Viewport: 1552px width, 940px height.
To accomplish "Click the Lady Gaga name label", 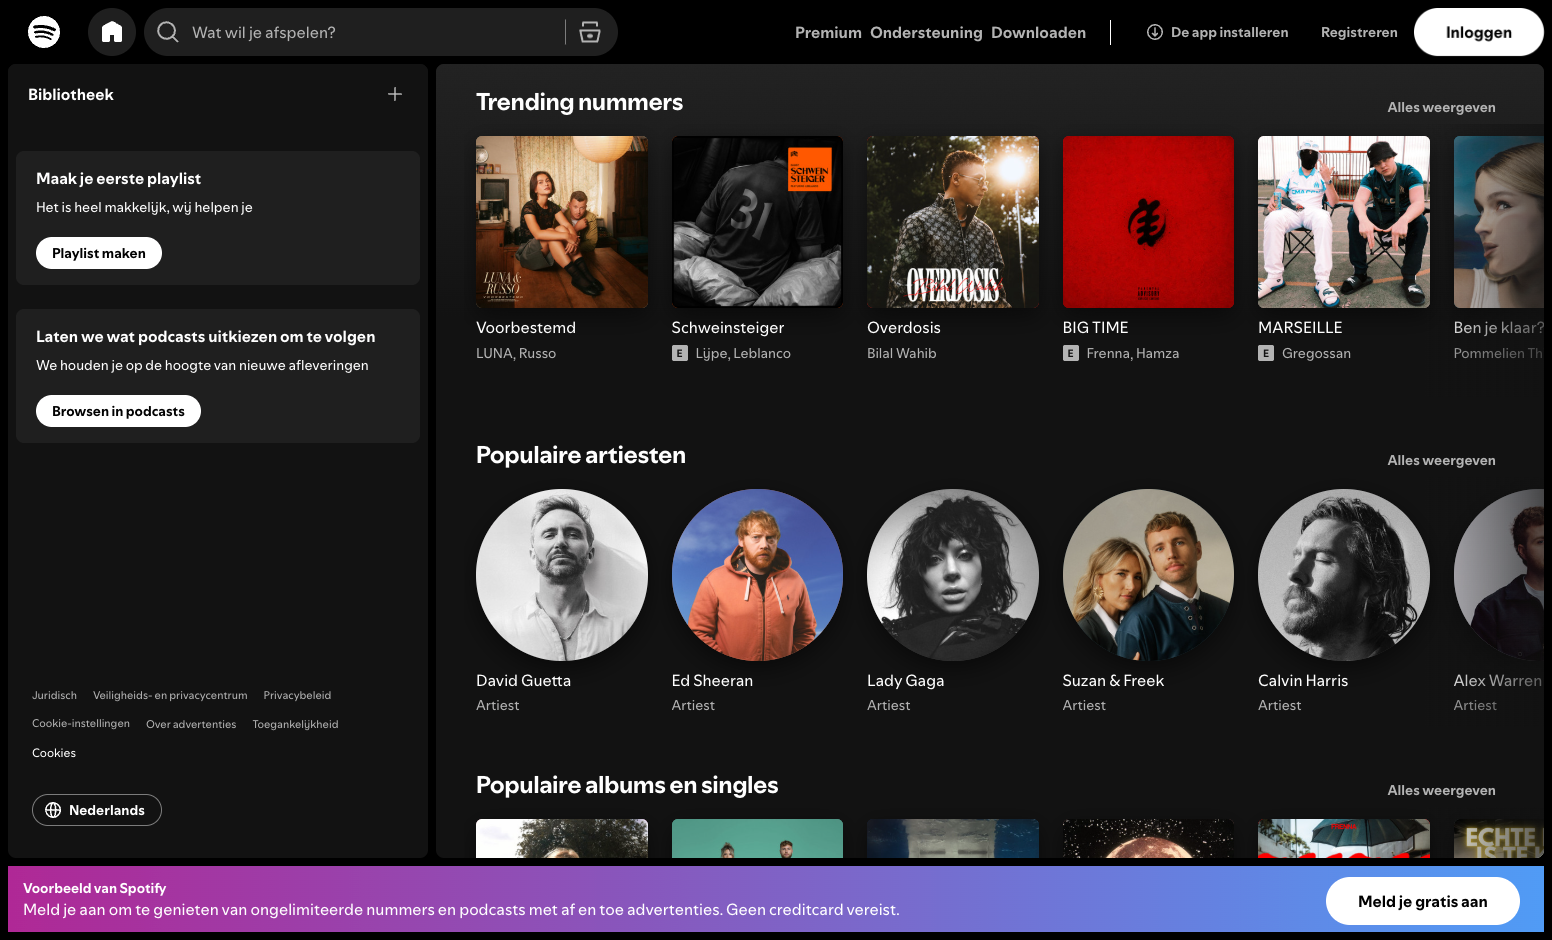I will [x=905, y=681].
